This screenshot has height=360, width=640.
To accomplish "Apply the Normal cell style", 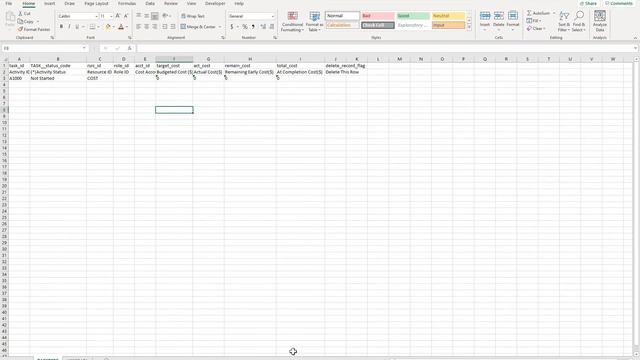I will [342, 16].
